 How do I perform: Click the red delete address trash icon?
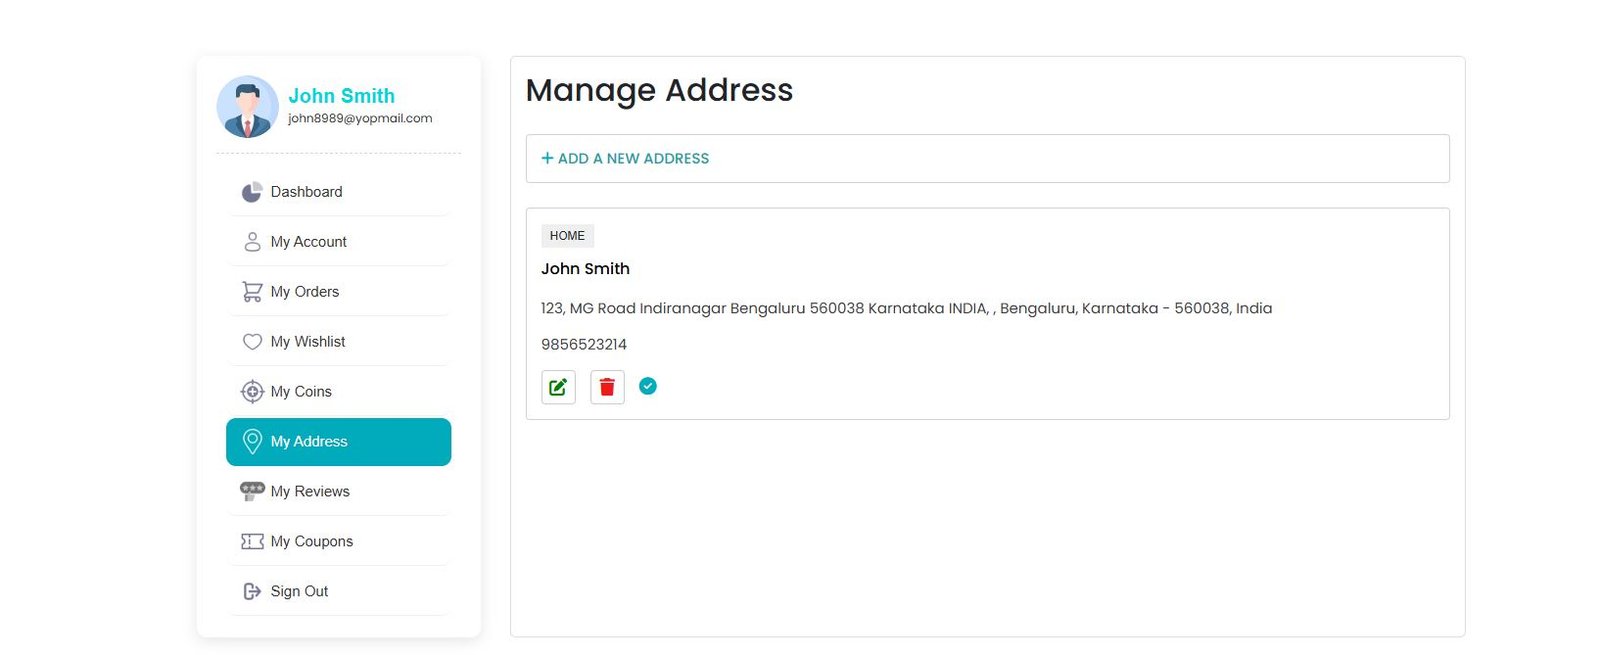pyautogui.click(x=607, y=387)
